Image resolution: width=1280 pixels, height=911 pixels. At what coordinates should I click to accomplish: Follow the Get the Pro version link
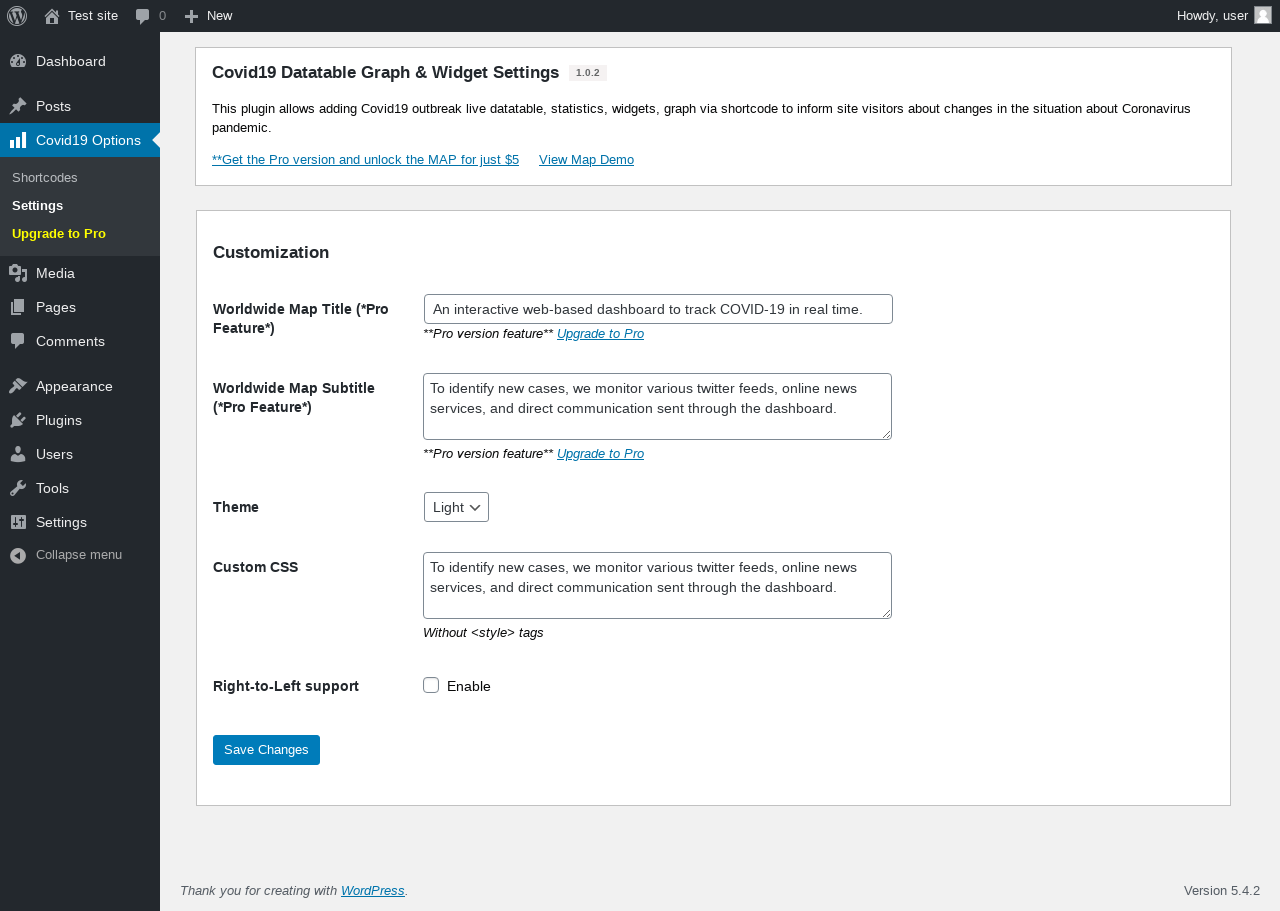365,159
